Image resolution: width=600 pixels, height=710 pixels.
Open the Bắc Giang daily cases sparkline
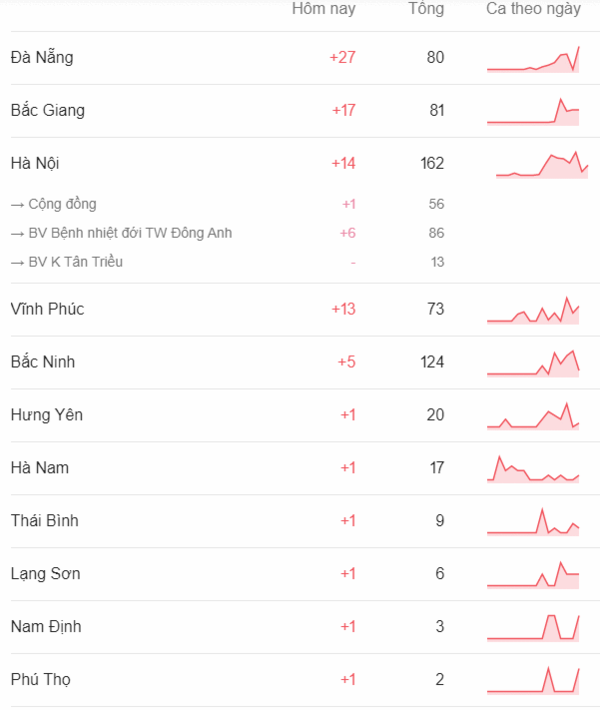point(533,112)
